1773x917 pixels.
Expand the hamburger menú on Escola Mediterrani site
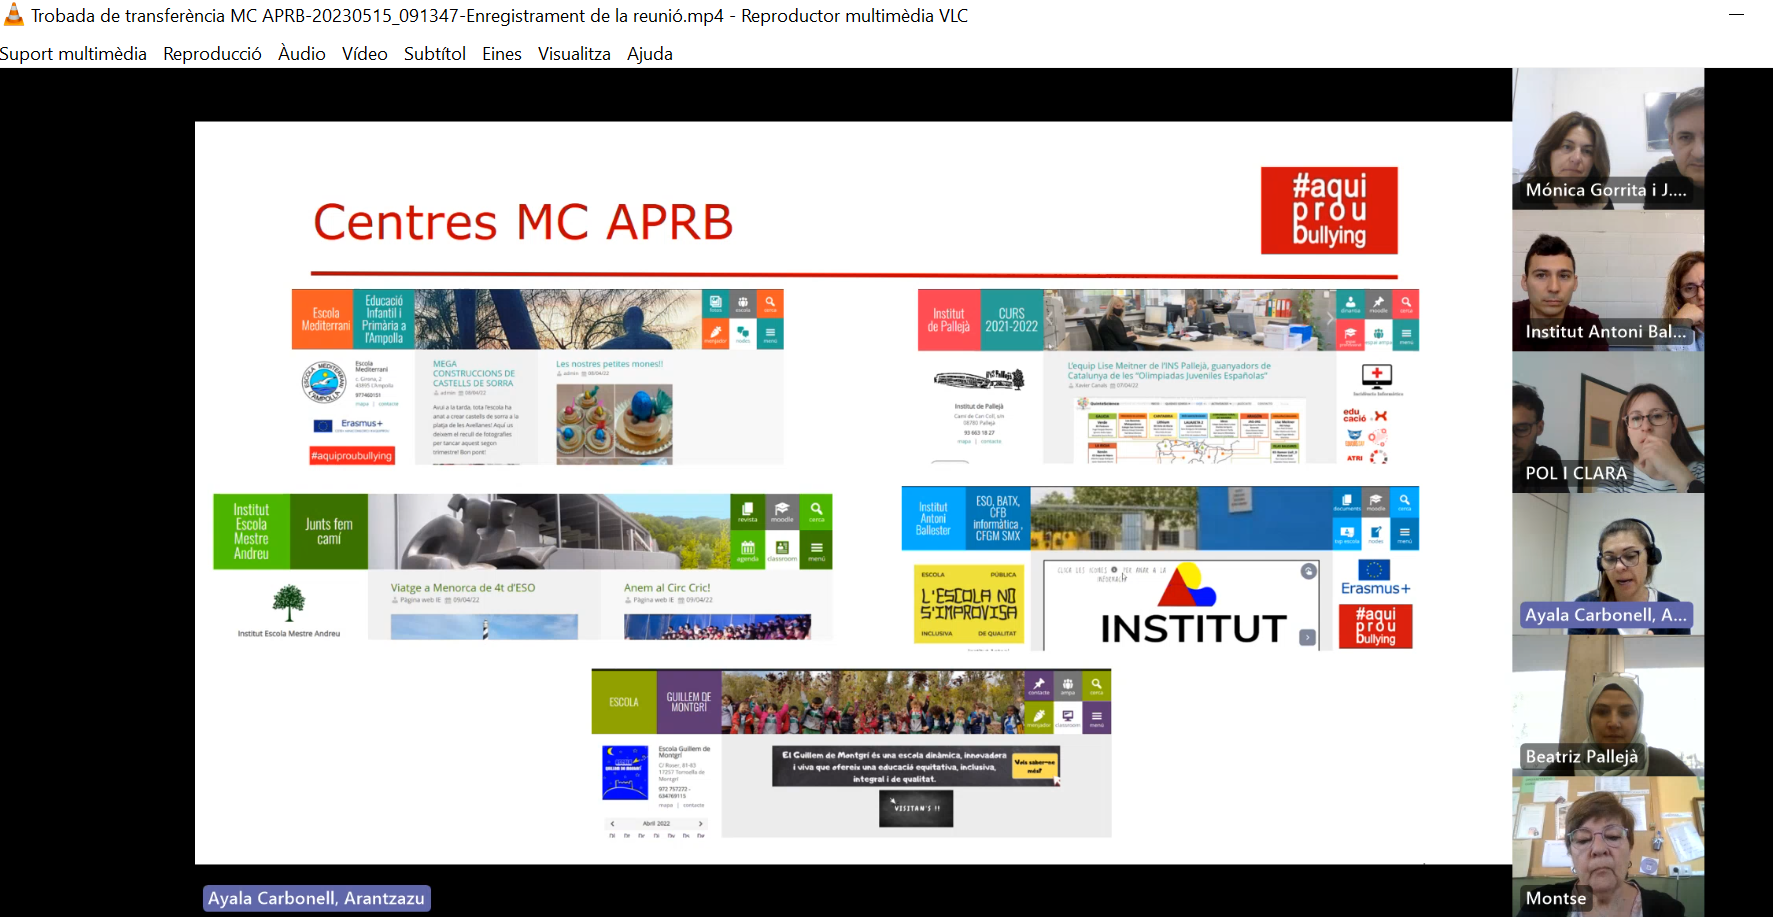770,334
